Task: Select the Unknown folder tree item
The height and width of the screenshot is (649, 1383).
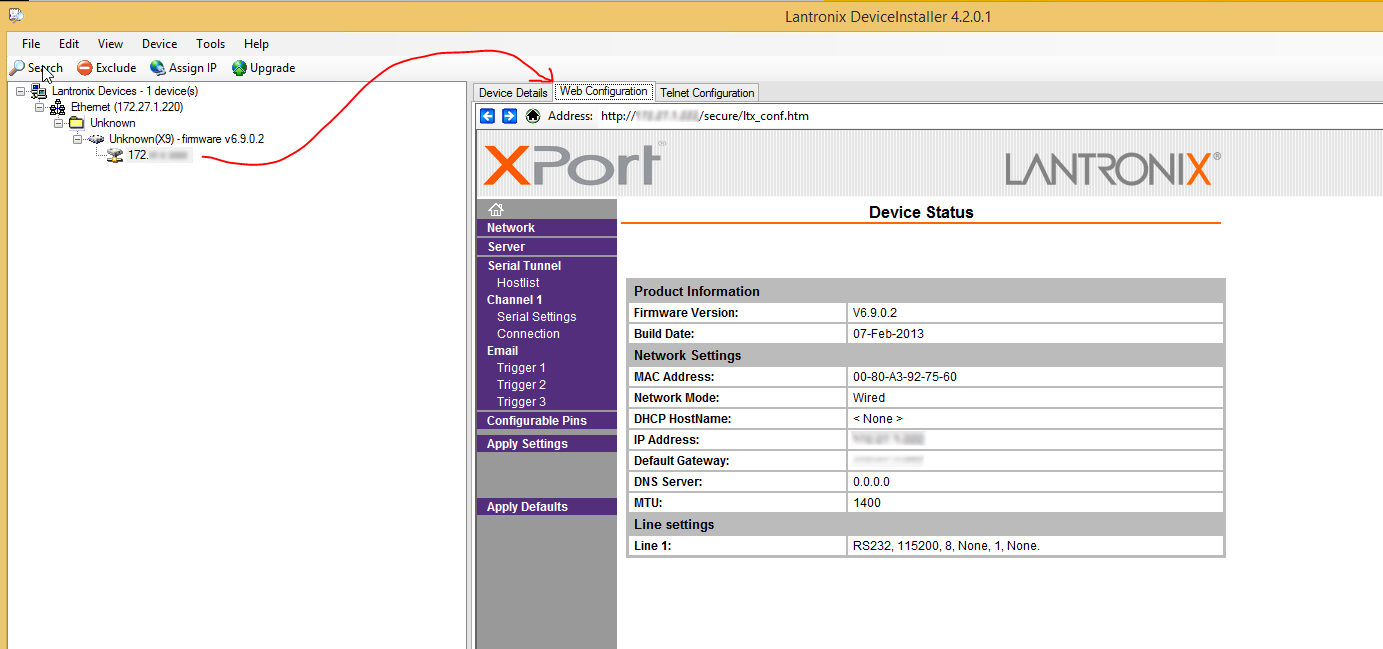Action: click(x=112, y=123)
